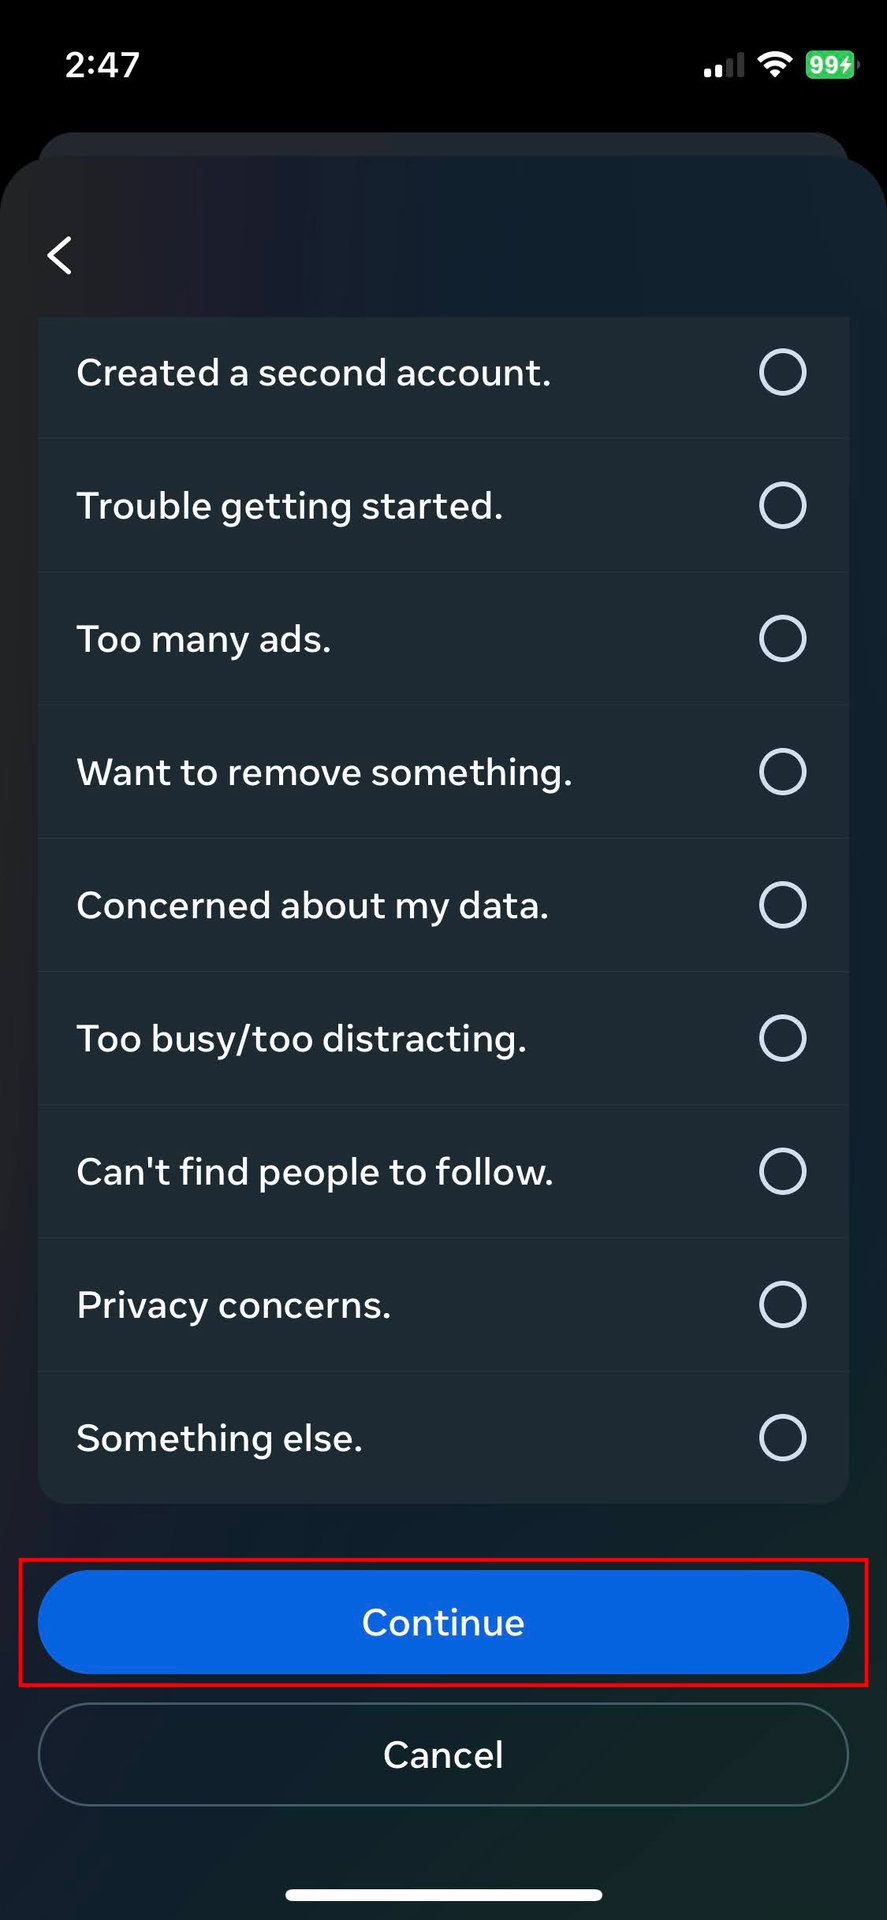Tap the home indicator bar
The image size is (887, 1920).
(443, 1895)
